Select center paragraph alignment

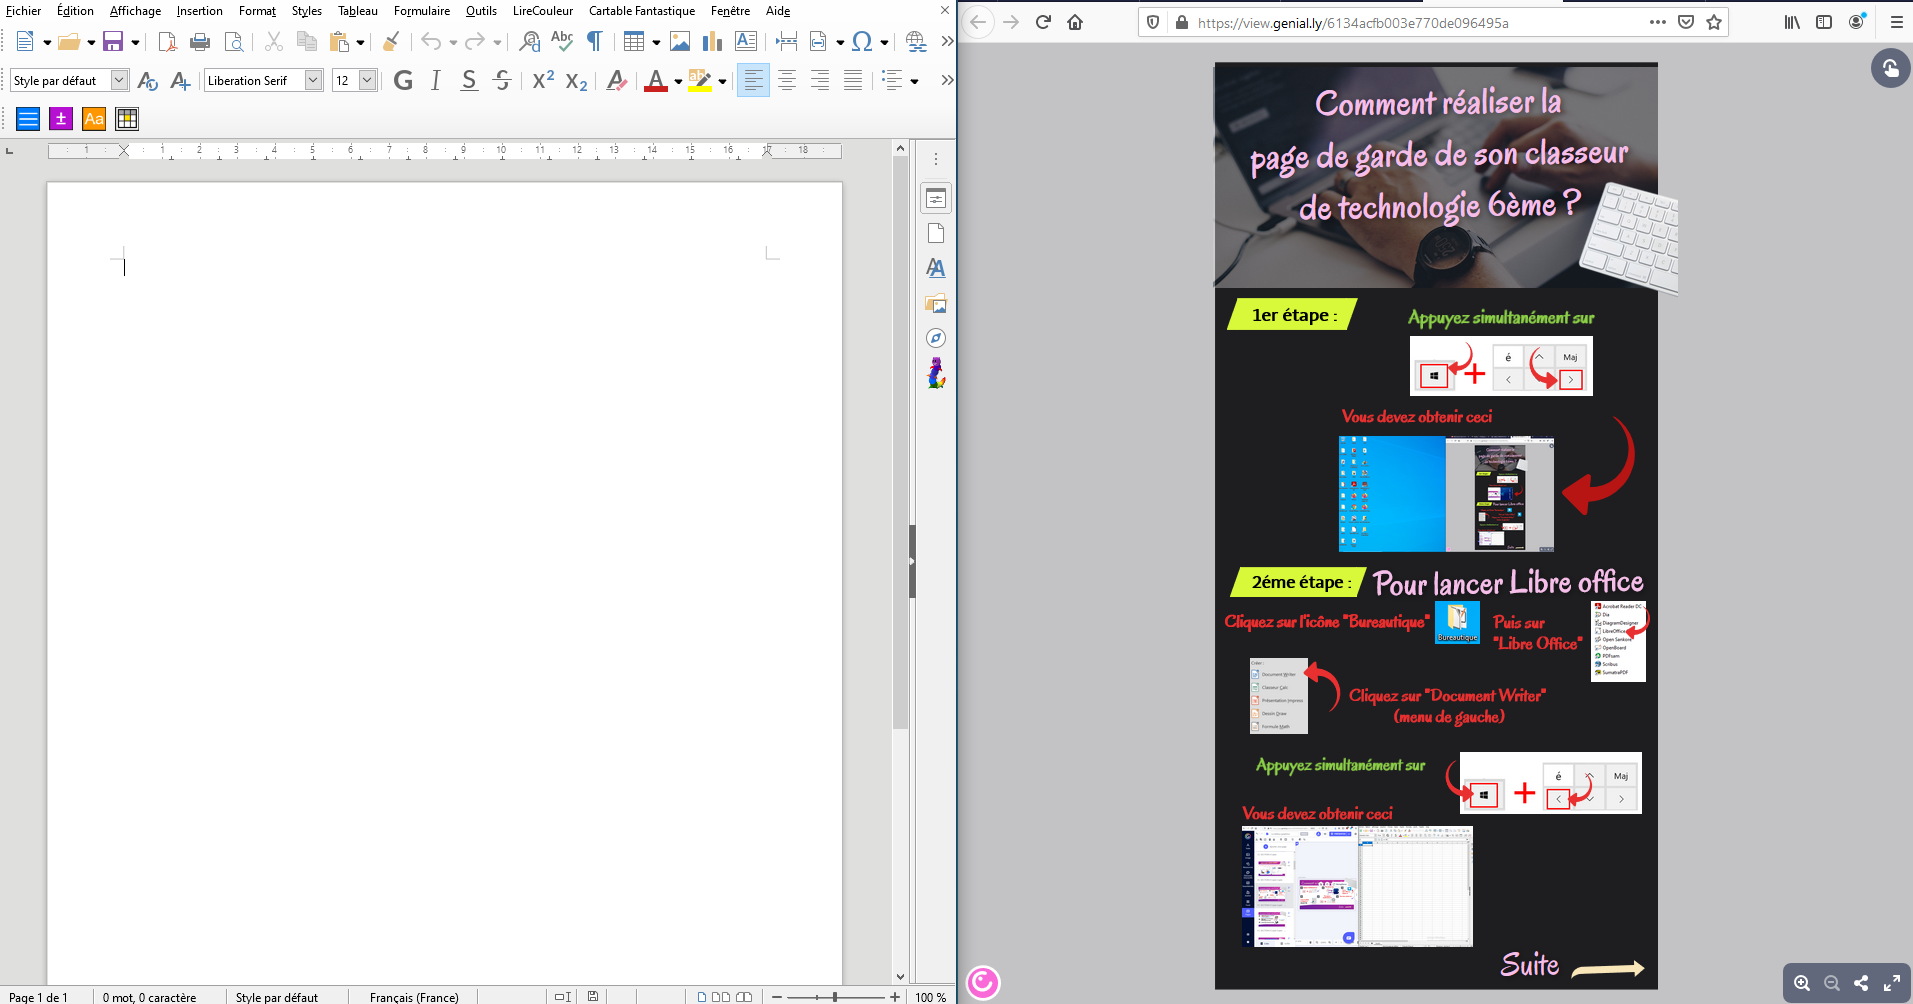tap(787, 80)
